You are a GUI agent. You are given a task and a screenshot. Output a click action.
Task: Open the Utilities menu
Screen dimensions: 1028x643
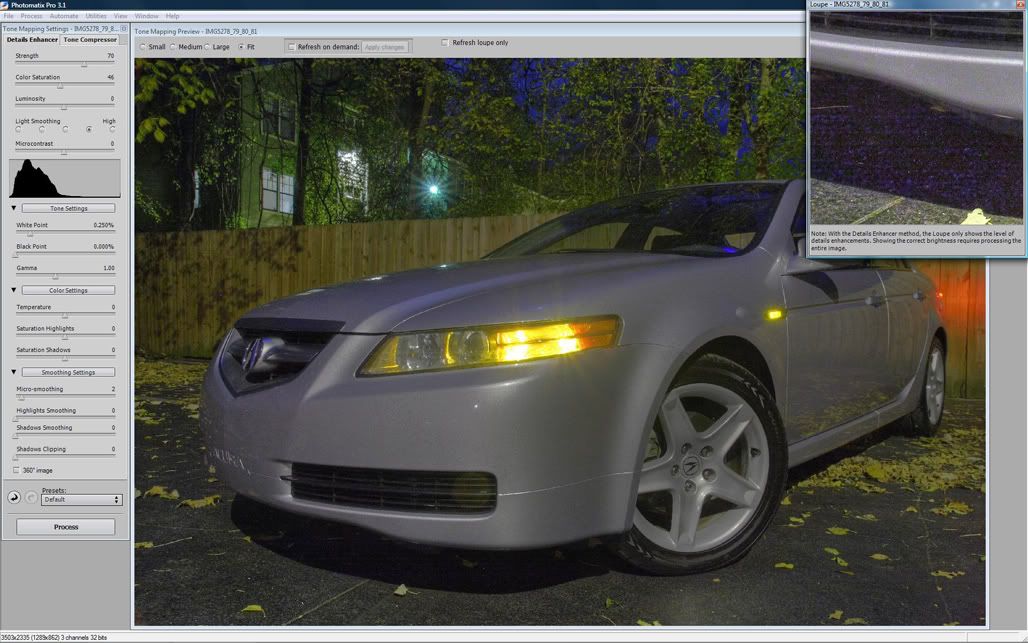(96, 16)
